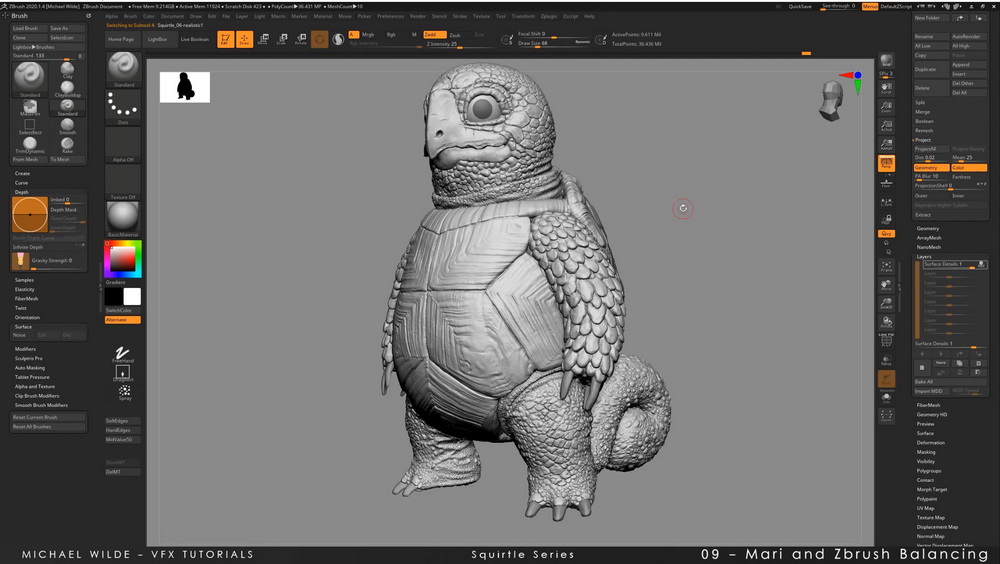Toggle the Qxyz rotation axis button
Image resolution: width=1000 pixels, height=564 pixels.
[x=886, y=234]
